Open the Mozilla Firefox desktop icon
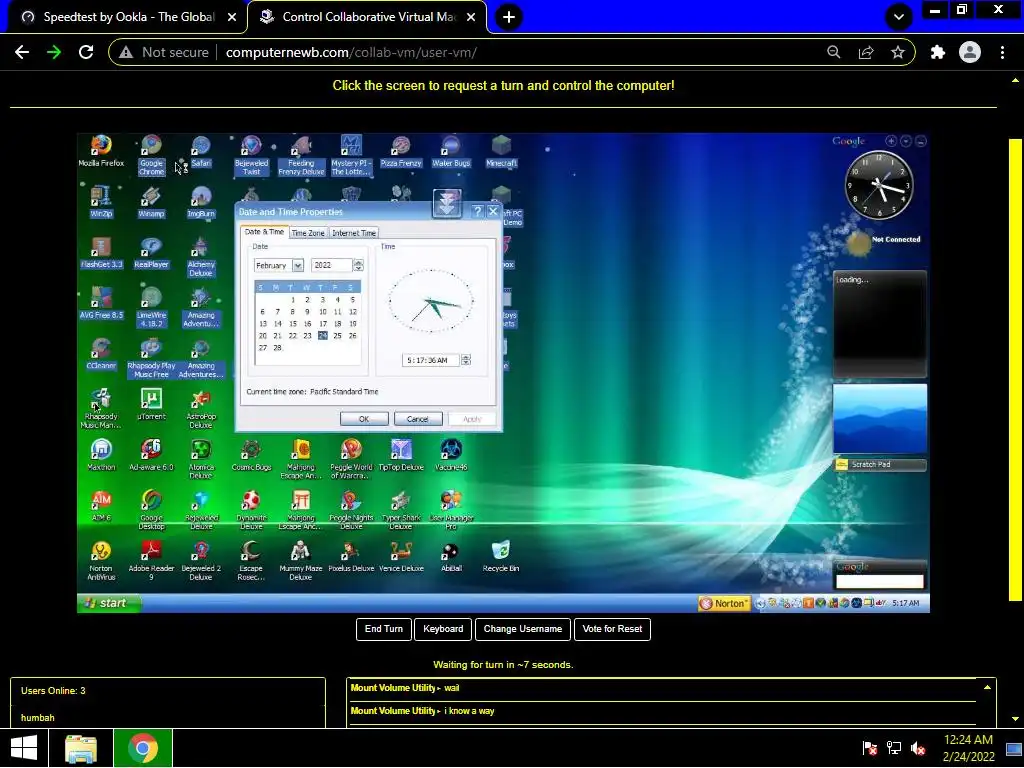This screenshot has width=1024, height=768. 101,151
